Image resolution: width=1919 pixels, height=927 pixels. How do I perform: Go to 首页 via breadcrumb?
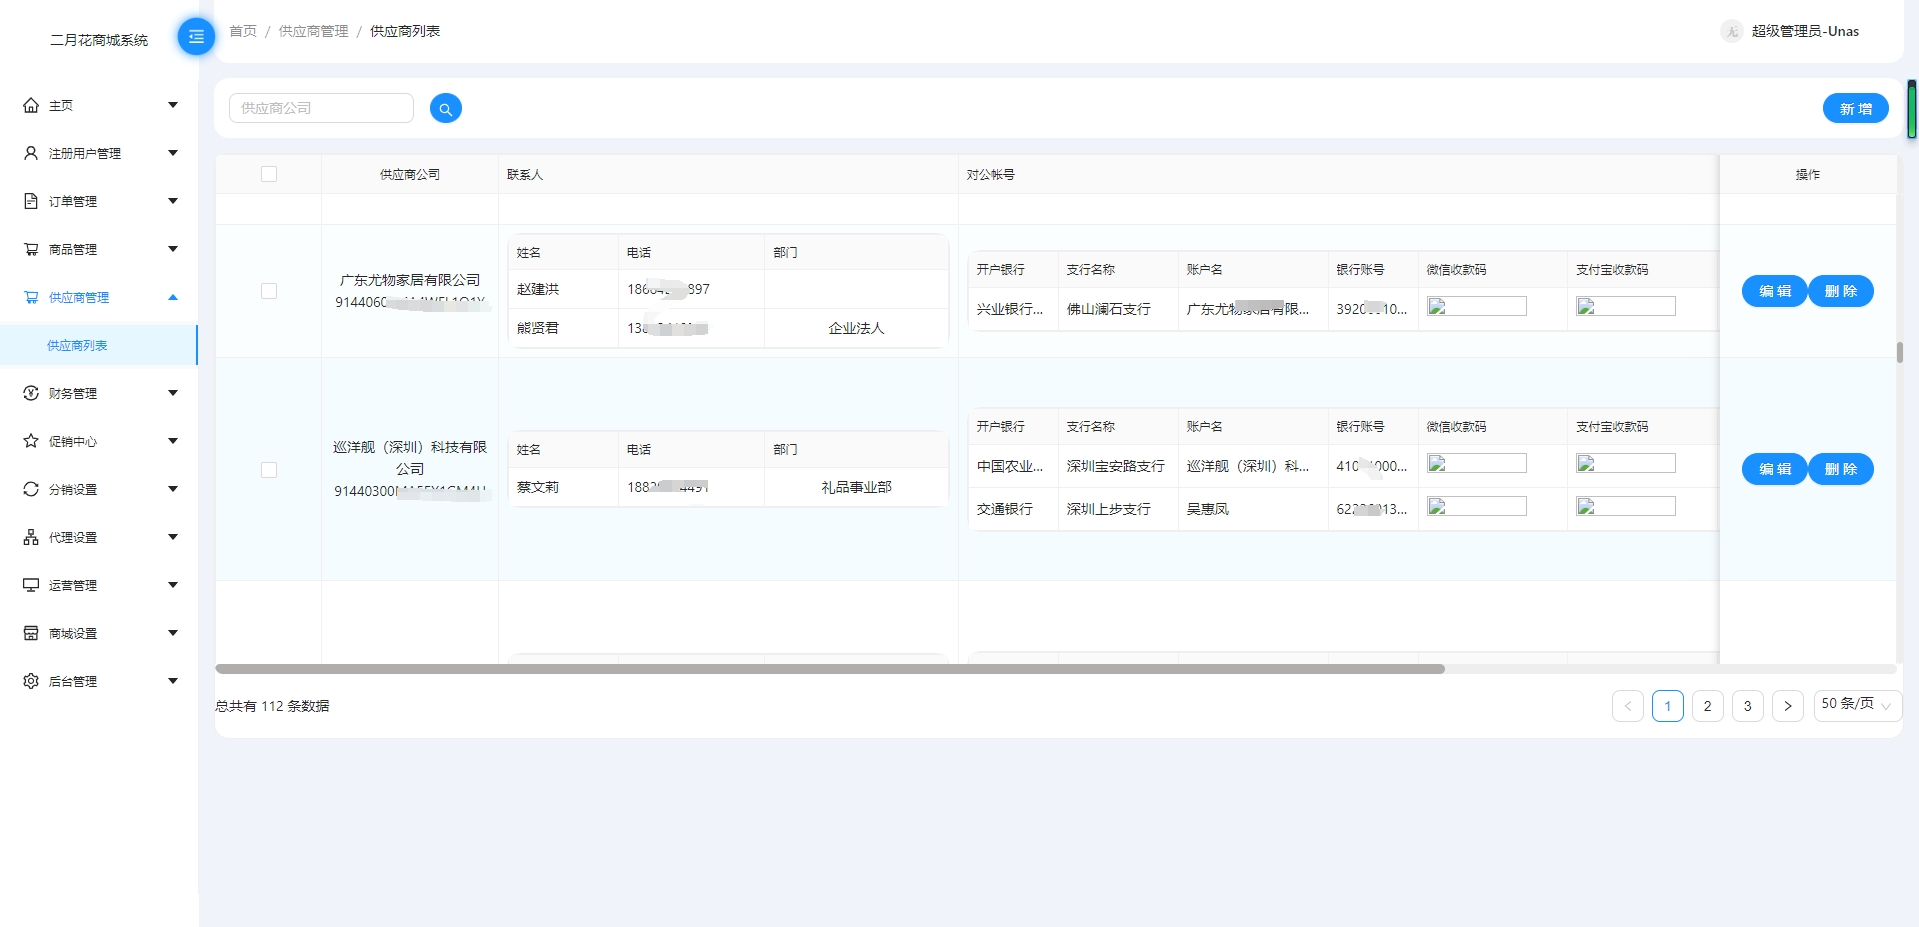[243, 31]
